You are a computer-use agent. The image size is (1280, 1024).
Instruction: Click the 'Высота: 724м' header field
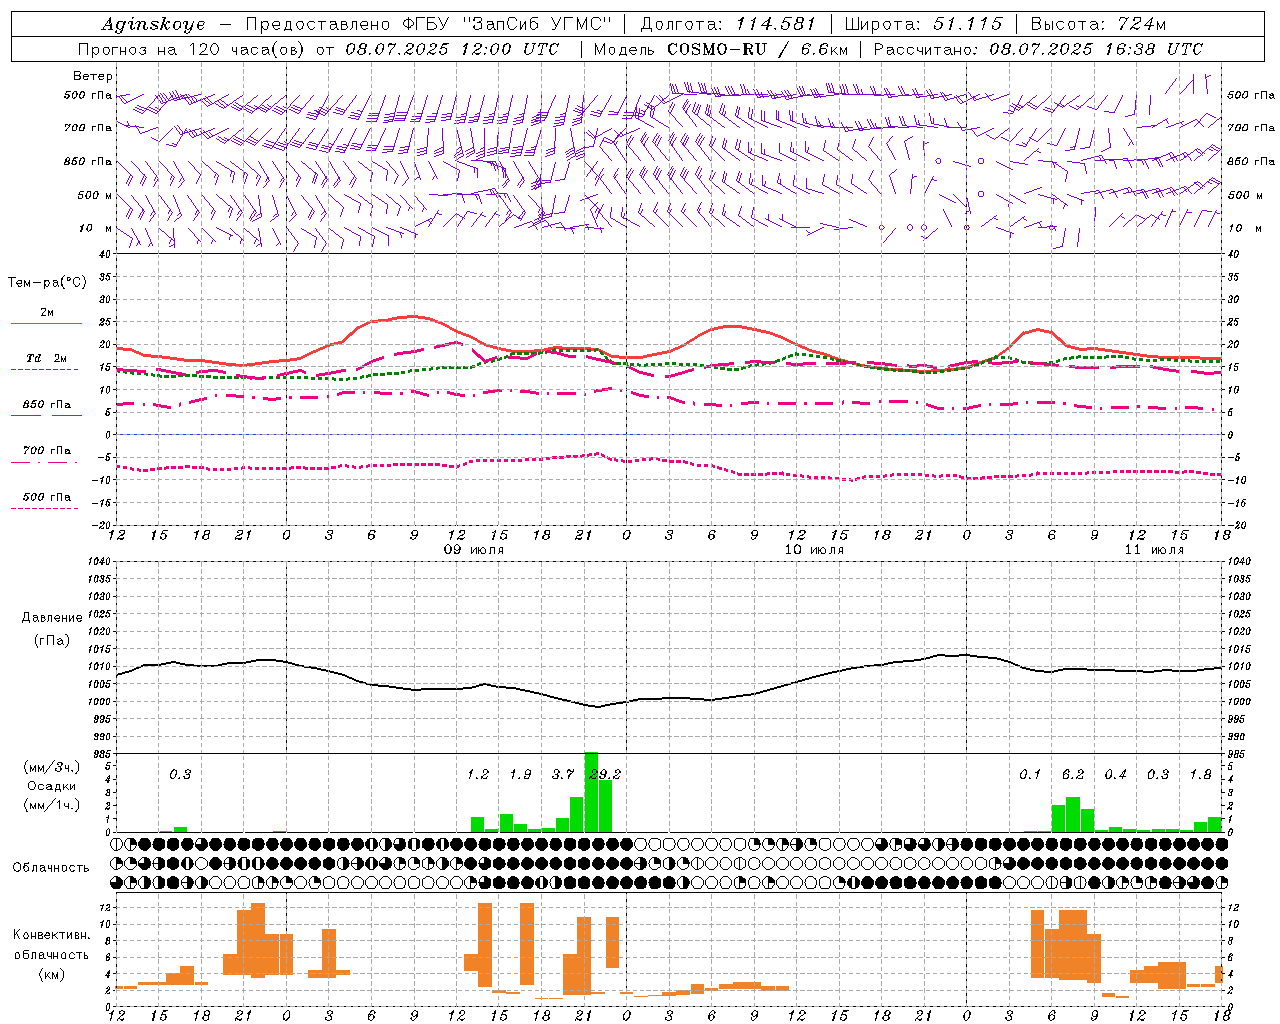click(1098, 24)
